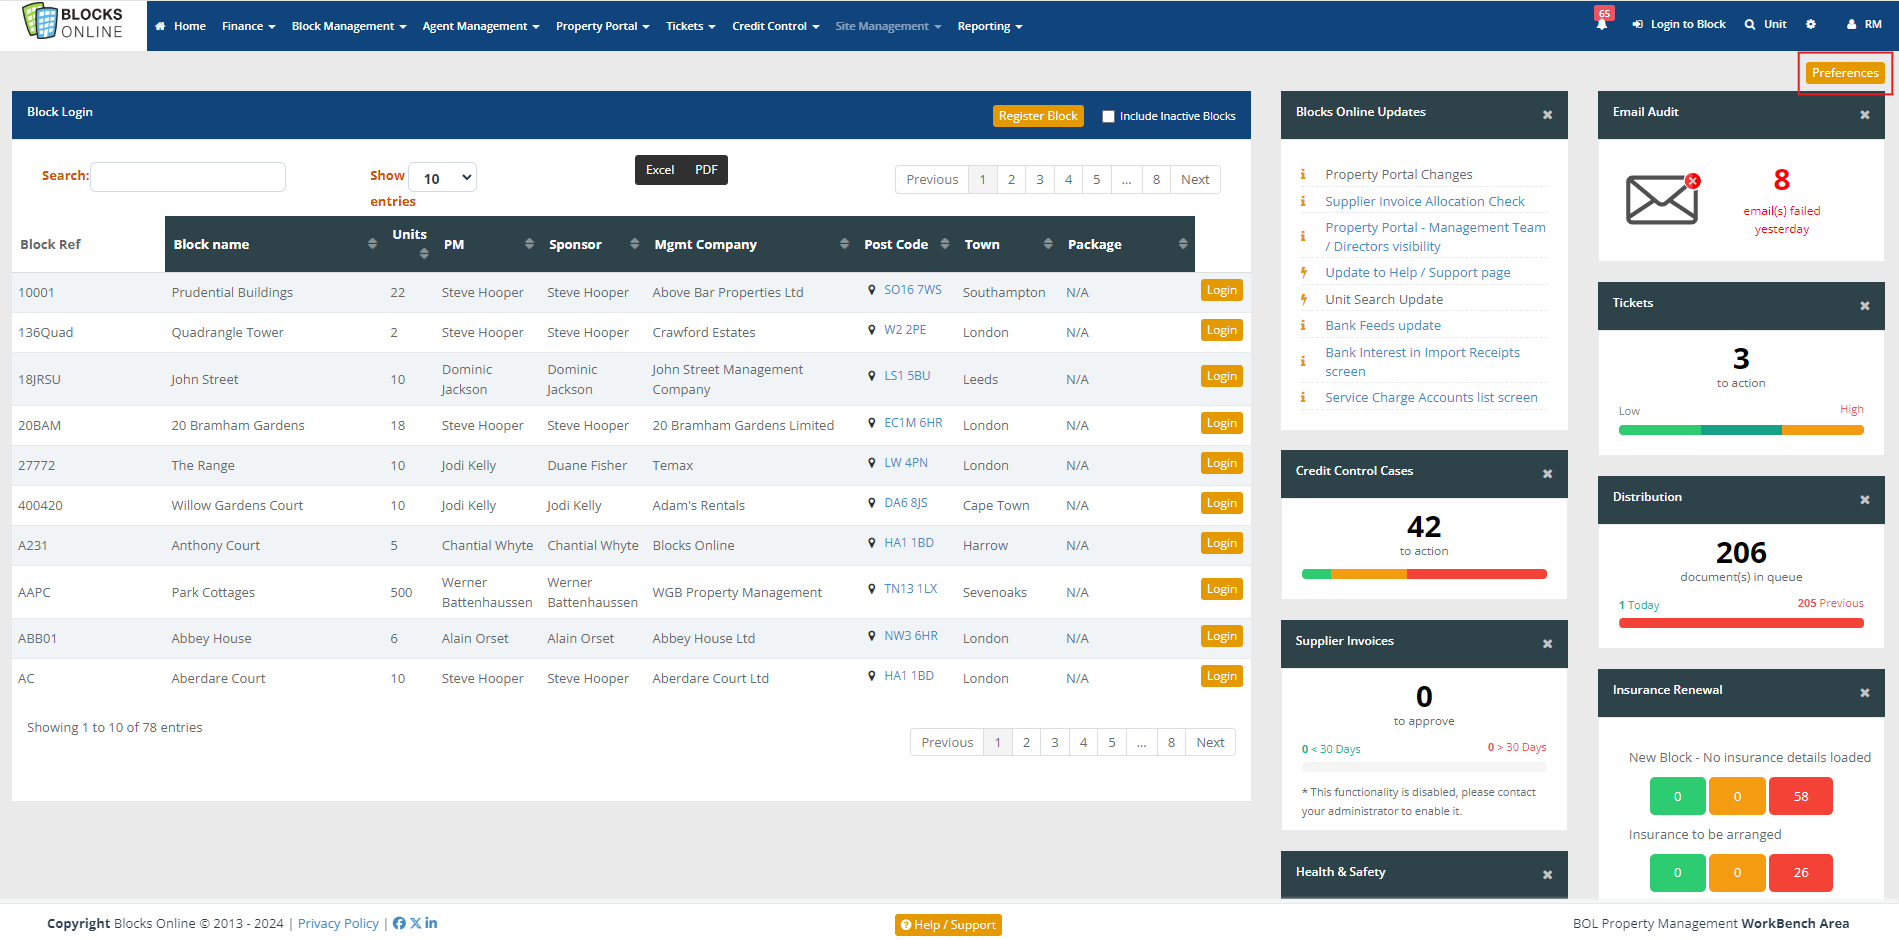Close the Insurance Renewal widget

(1864, 693)
